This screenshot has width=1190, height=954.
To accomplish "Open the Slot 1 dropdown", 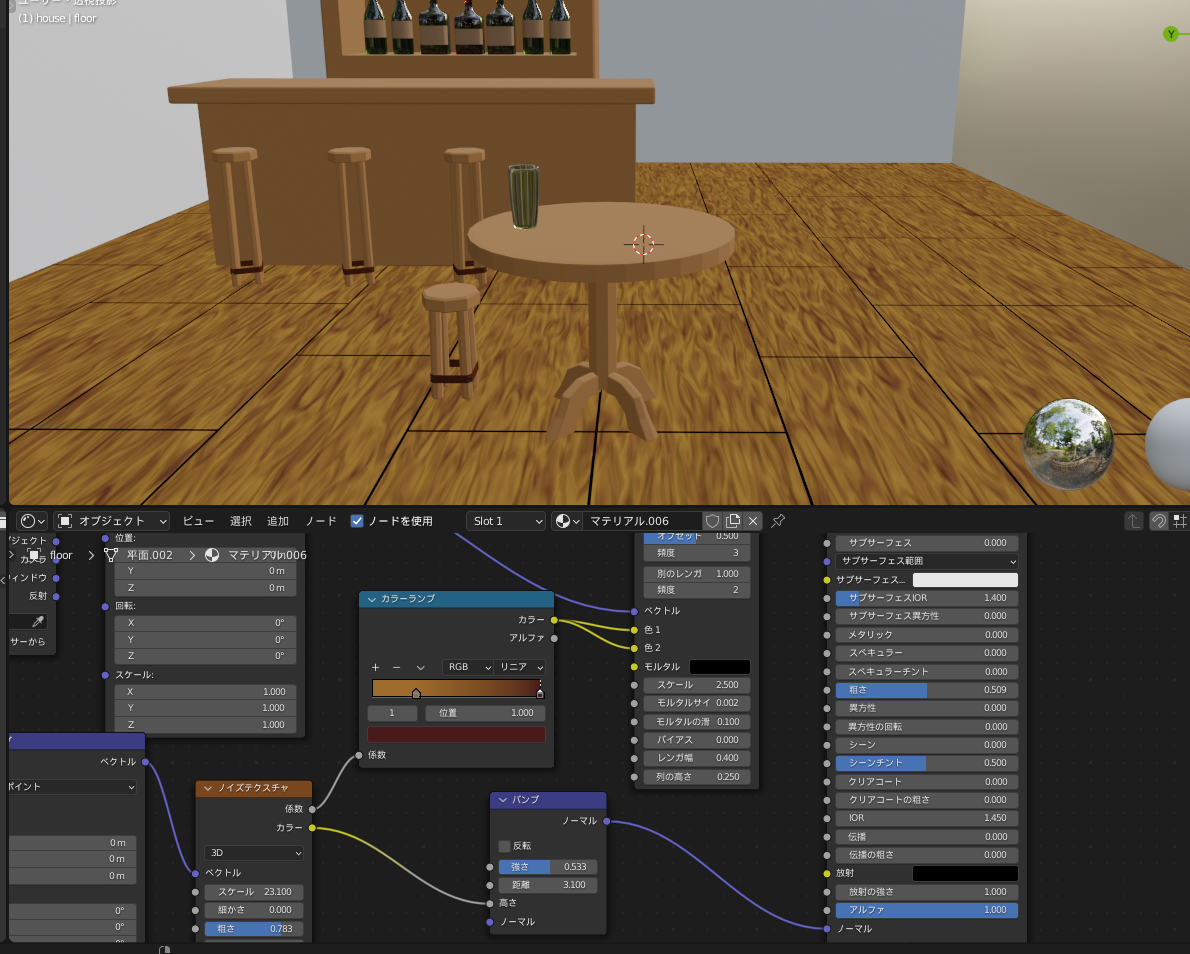I will (506, 521).
